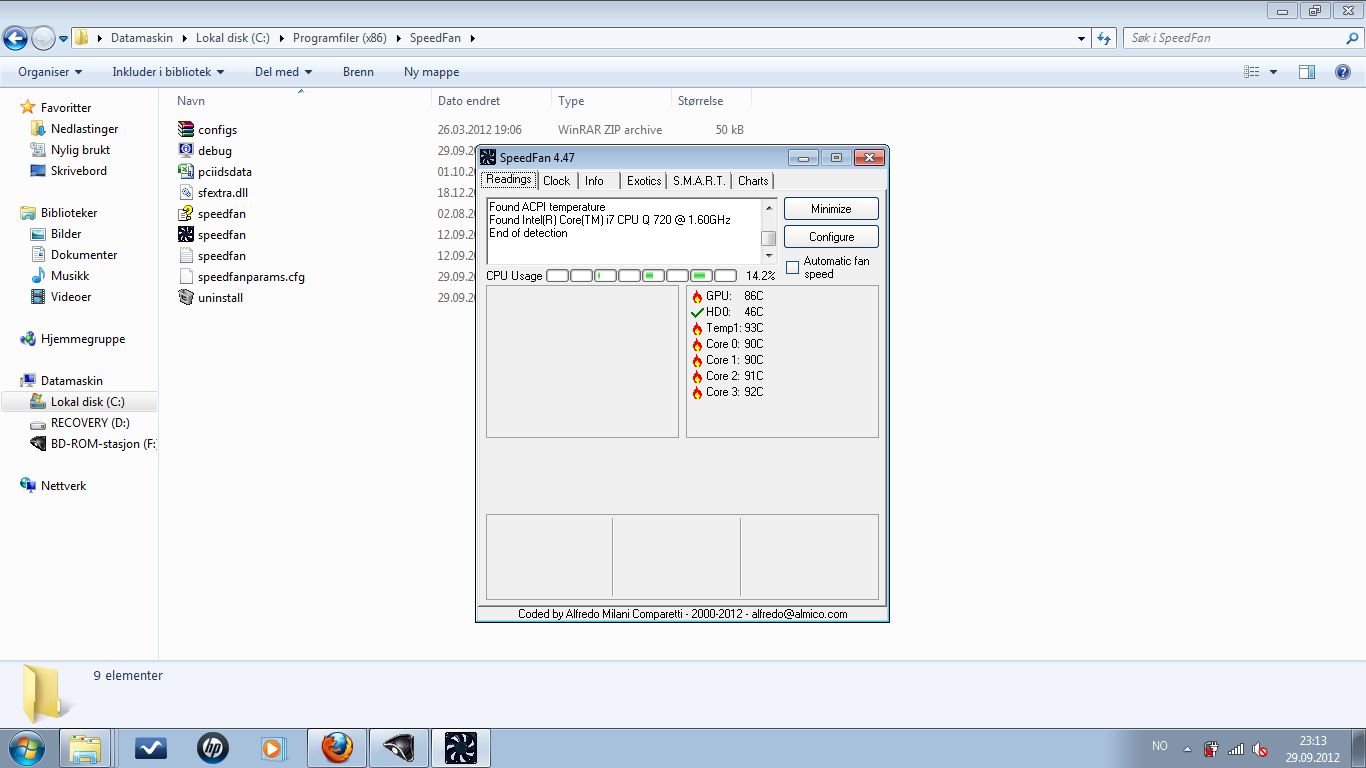Open the Dokumenter library
The width and height of the screenshot is (1366, 768).
(x=84, y=255)
